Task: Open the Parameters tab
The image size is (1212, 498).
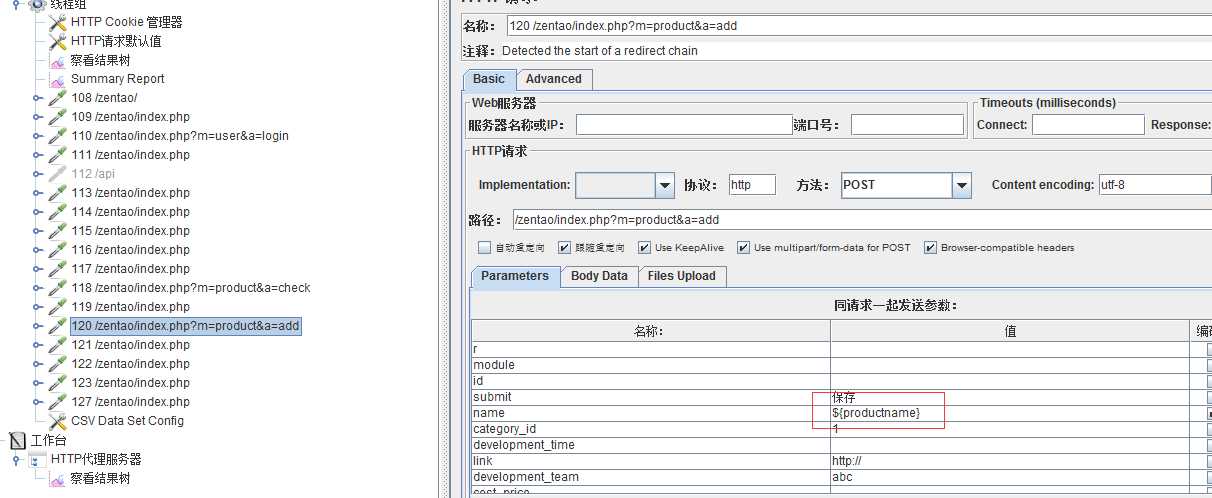Action: tap(515, 276)
